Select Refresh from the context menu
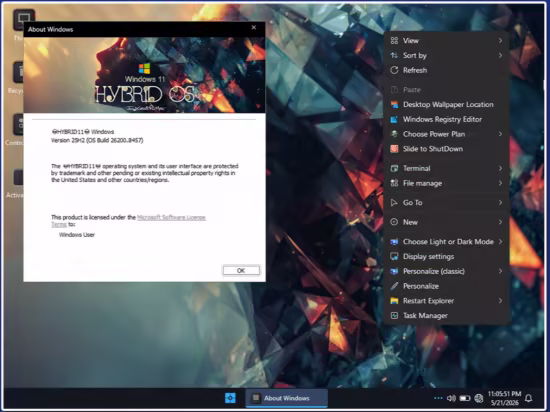This screenshot has height=412, width=550. [x=447, y=70]
